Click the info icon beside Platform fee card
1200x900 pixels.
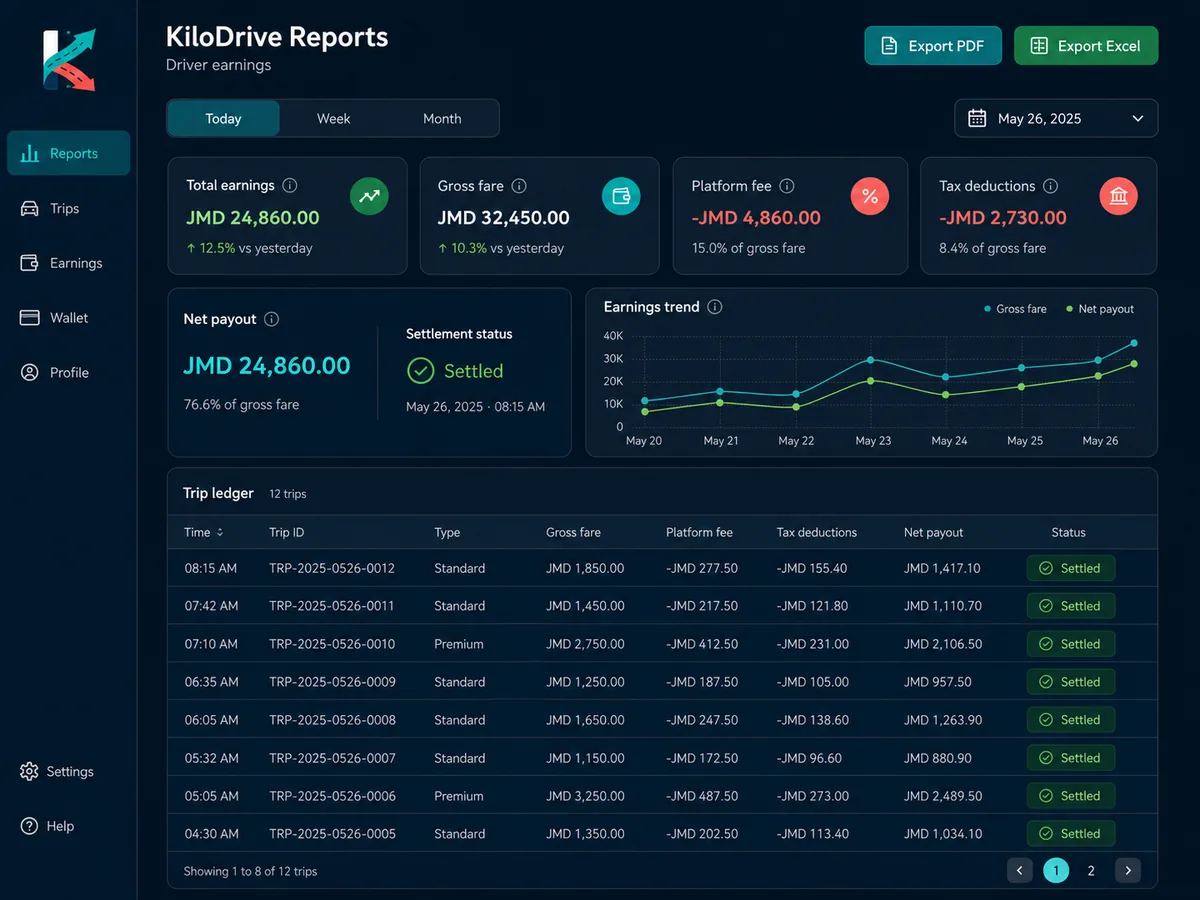coord(787,186)
